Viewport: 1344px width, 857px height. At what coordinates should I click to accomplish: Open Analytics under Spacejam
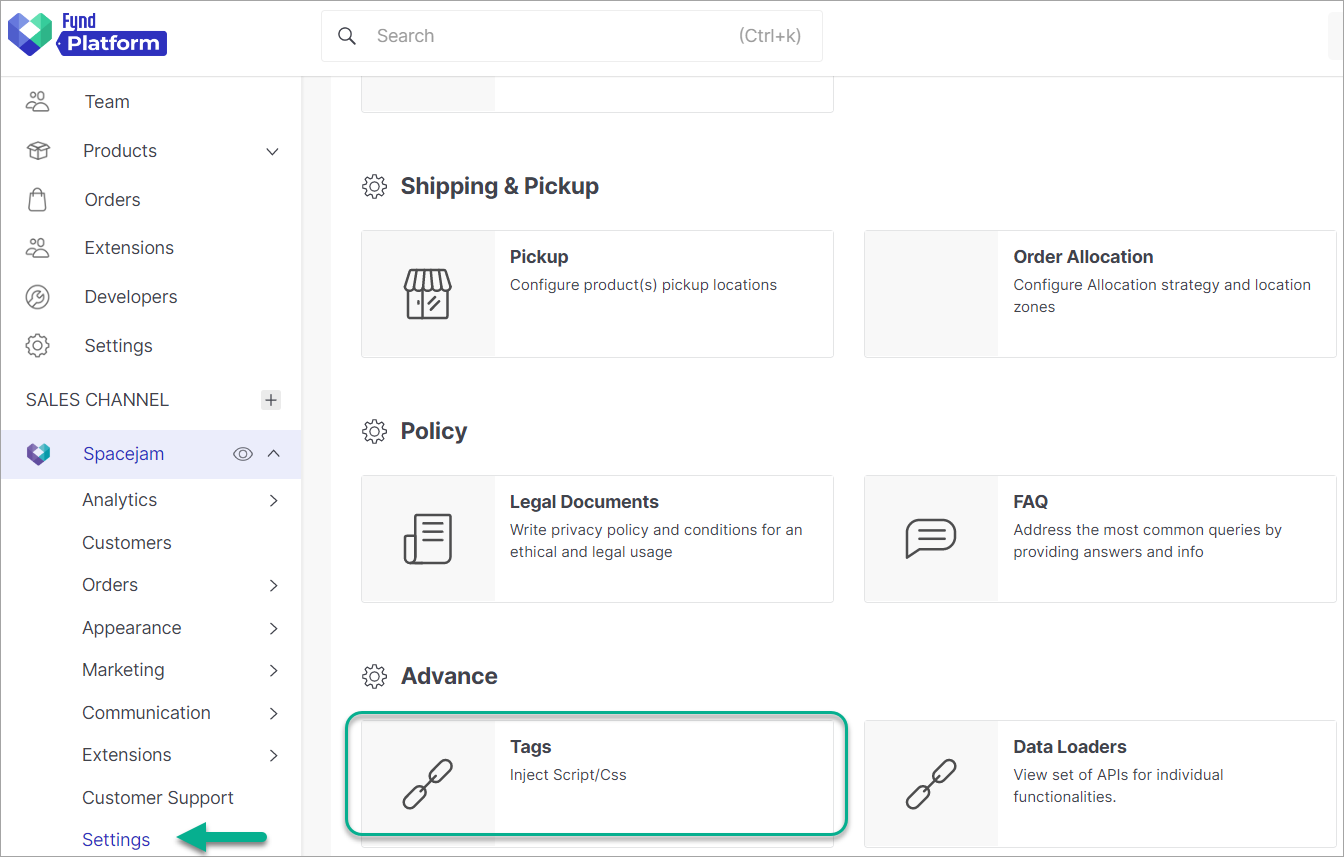click(119, 500)
